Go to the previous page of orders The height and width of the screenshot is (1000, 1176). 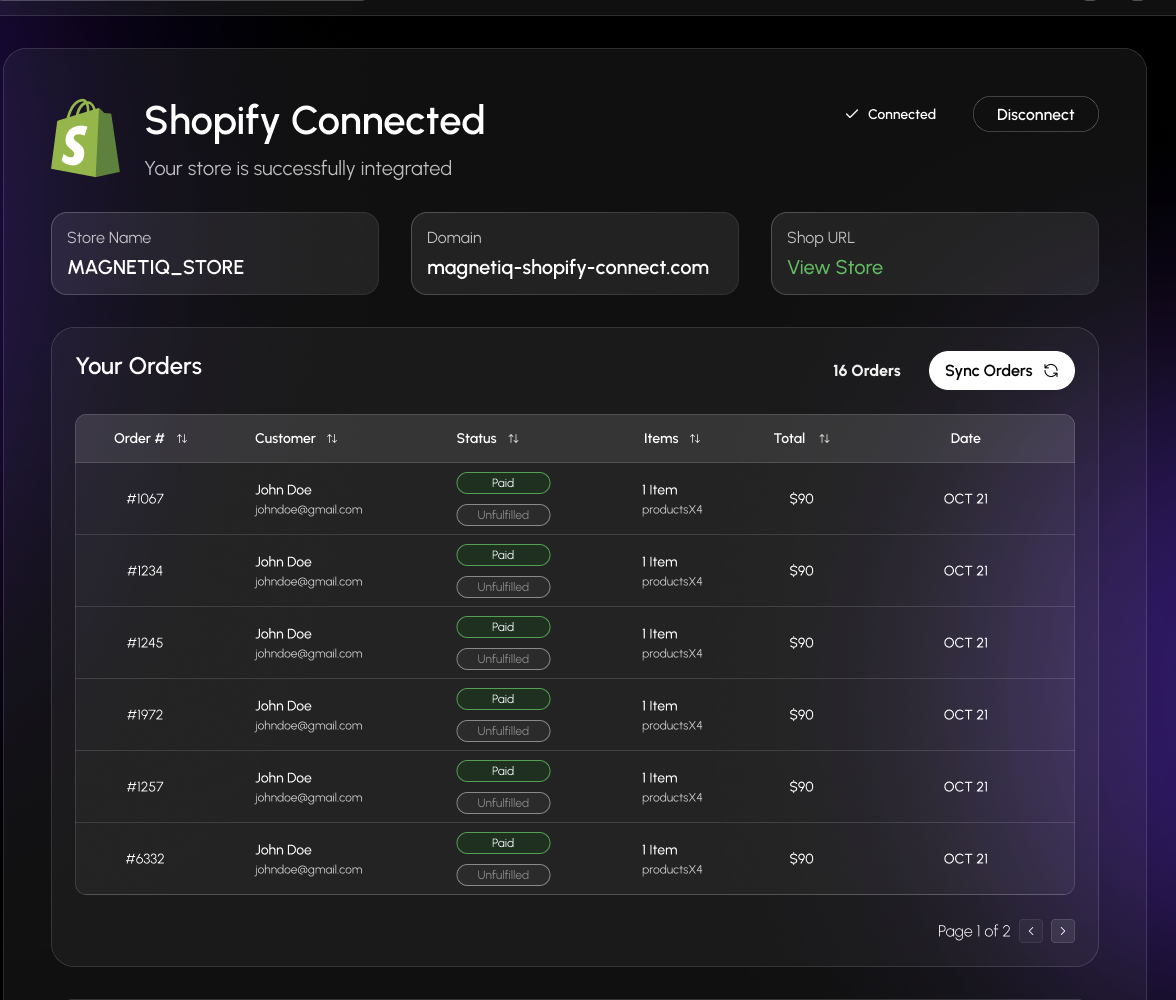pos(1030,931)
